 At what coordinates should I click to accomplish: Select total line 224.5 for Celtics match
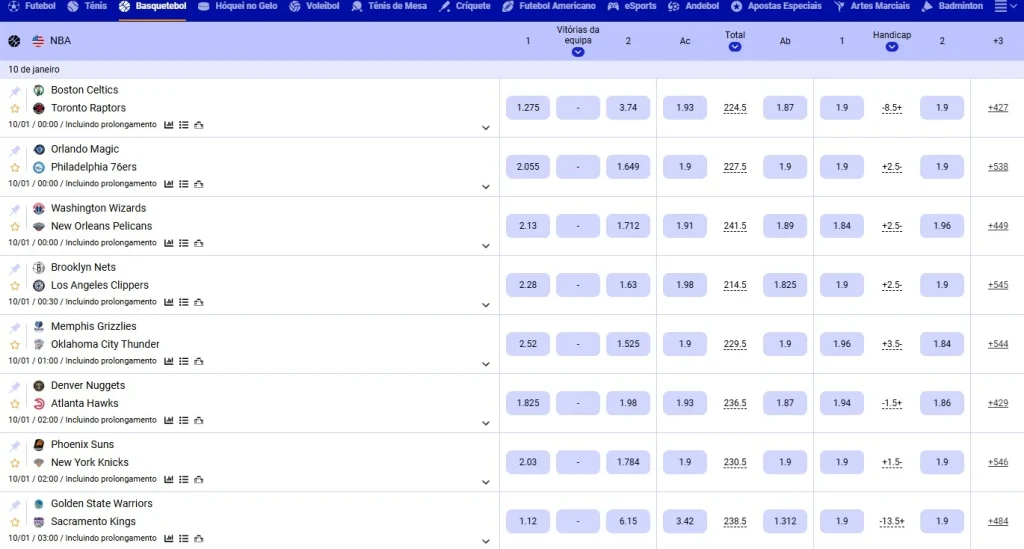(x=735, y=108)
